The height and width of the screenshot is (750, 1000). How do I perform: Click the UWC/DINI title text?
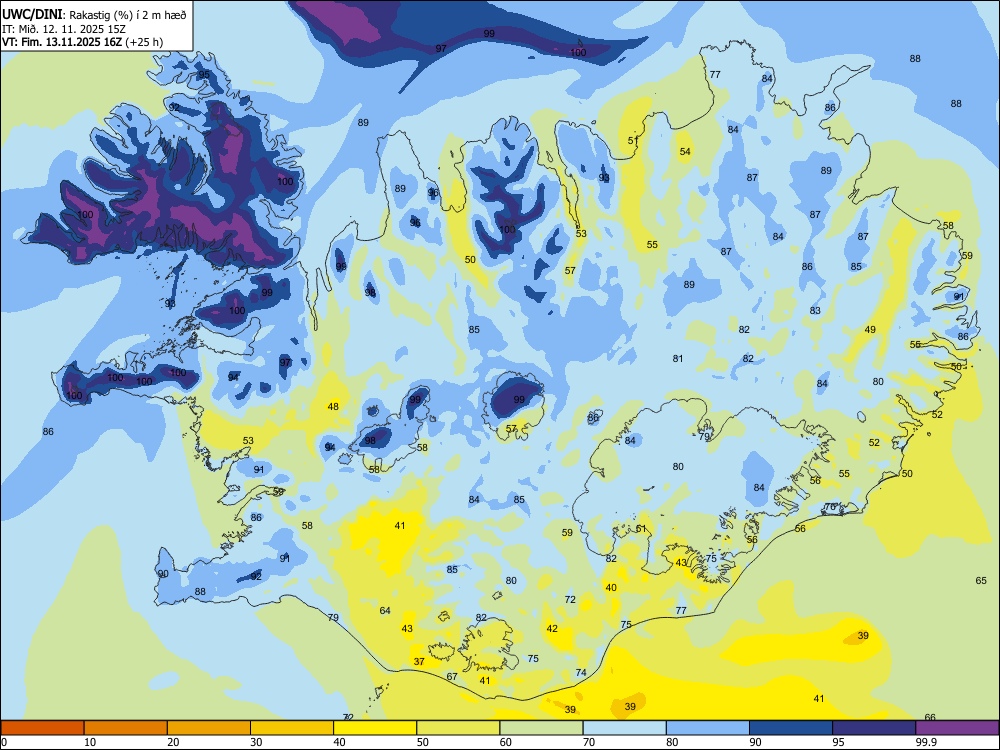tap(32, 14)
